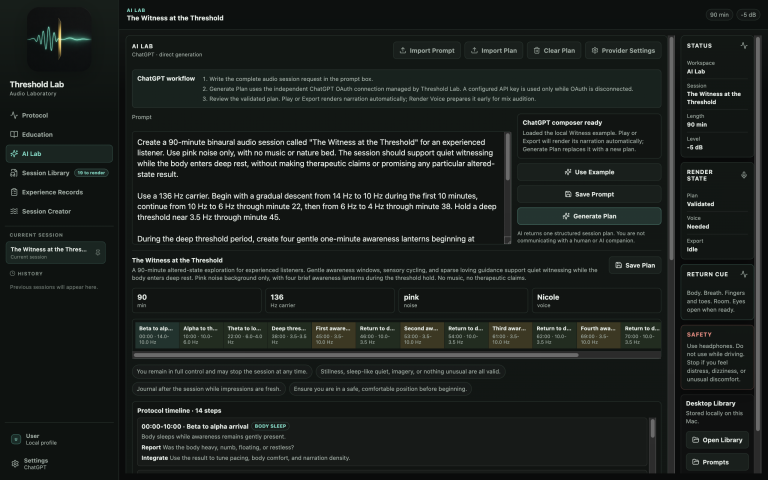Click the Return Cue pulse icon

[x=744, y=274]
